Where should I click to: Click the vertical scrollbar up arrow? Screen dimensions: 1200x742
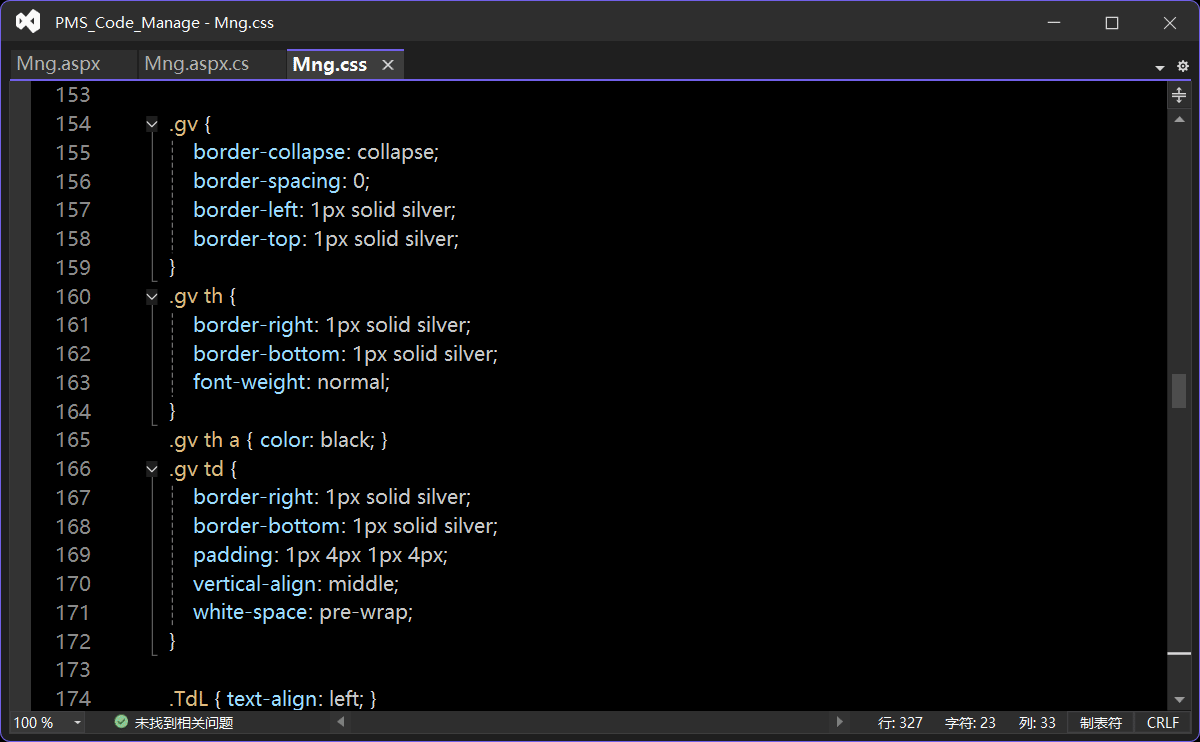pos(1179,119)
